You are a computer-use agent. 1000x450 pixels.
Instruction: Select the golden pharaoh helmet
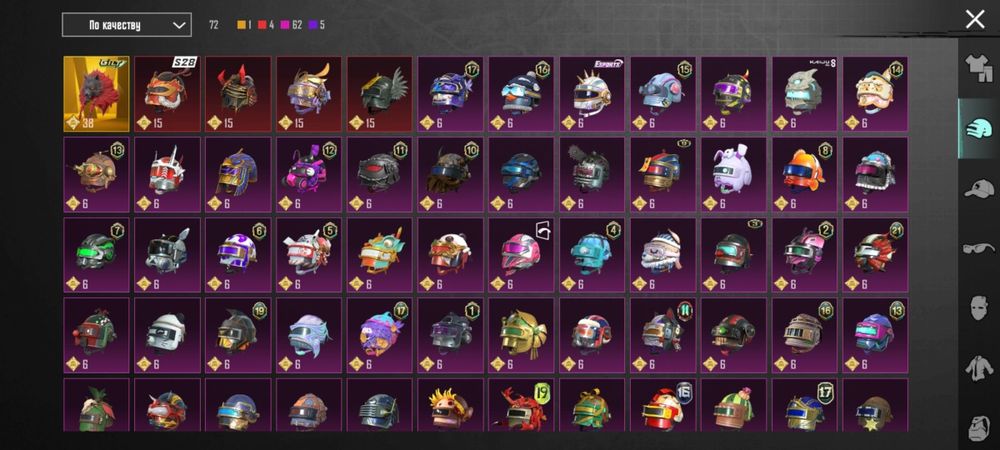click(522, 335)
